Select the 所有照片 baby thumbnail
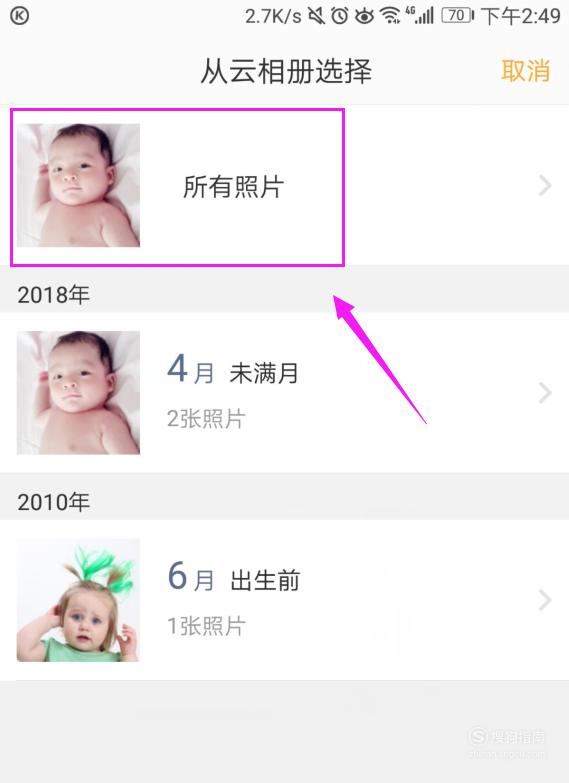Viewport: 569px width, 783px height. point(78,185)
